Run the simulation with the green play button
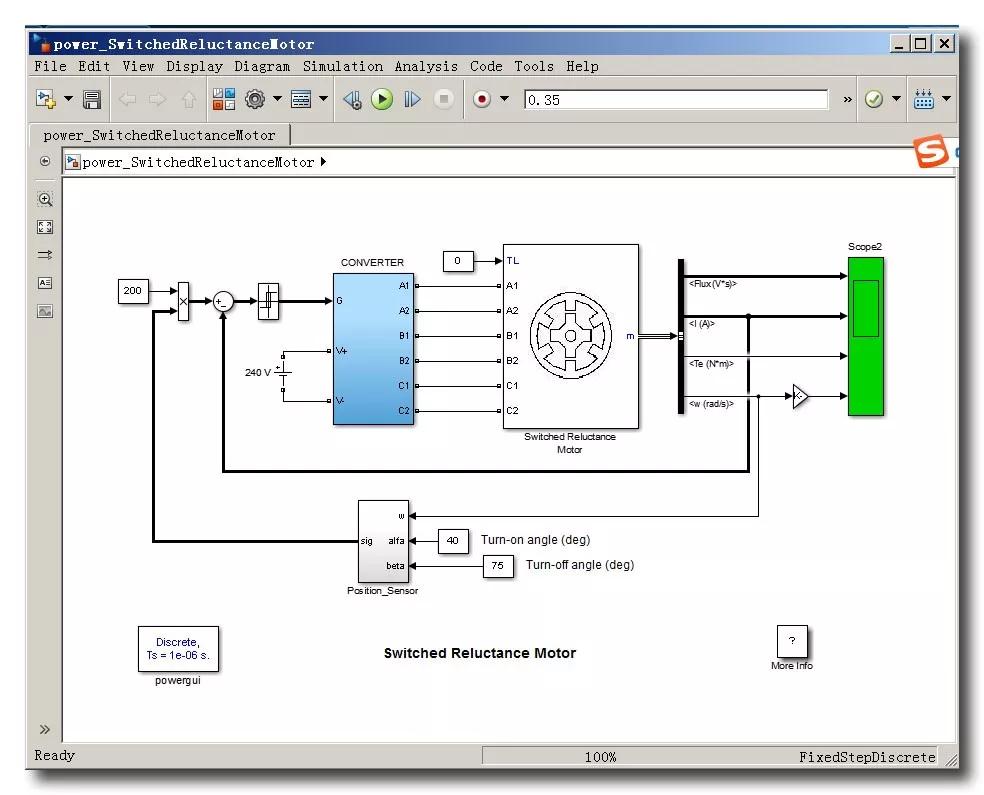This screenshot has width=984, height=795. pyautogui.click(x=382, y=99)
